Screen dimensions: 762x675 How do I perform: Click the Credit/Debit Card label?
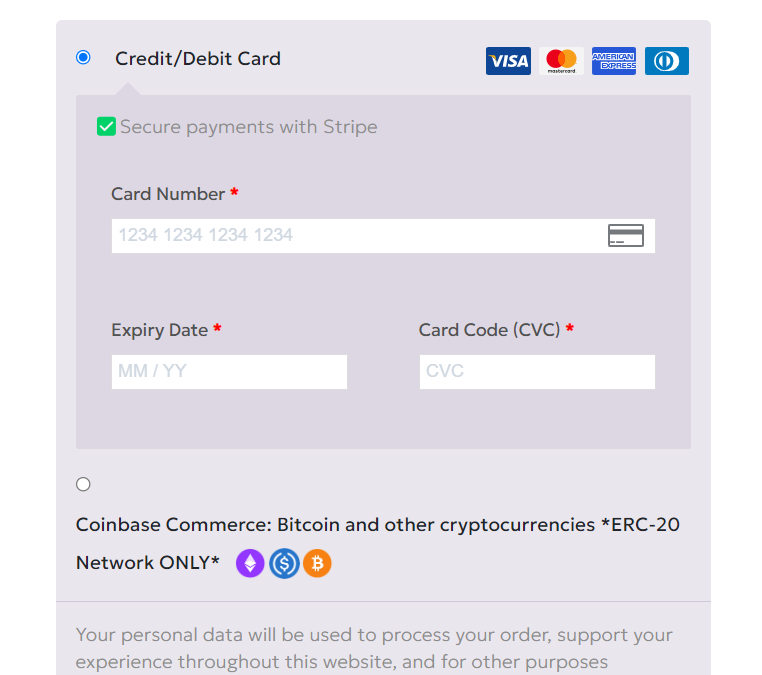[198, 59]
